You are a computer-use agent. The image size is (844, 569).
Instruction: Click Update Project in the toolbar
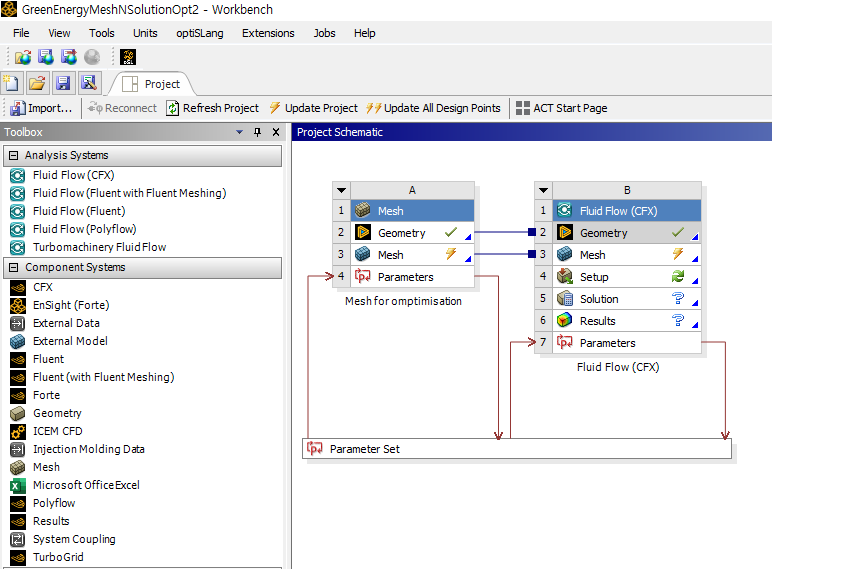[314, 108]
